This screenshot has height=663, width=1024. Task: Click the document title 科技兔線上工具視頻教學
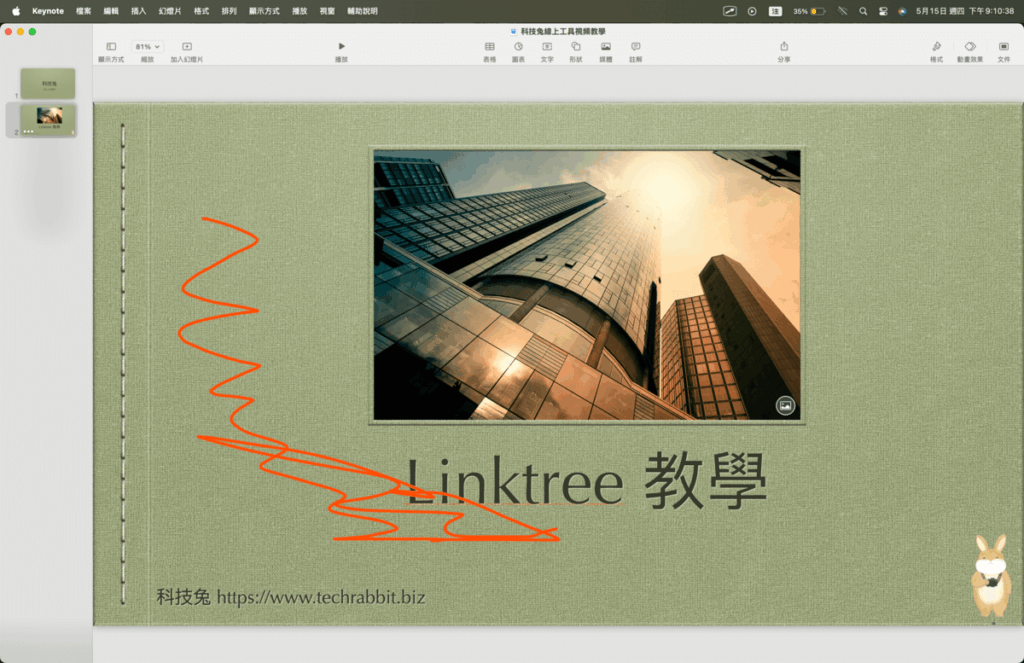(563, 31)
